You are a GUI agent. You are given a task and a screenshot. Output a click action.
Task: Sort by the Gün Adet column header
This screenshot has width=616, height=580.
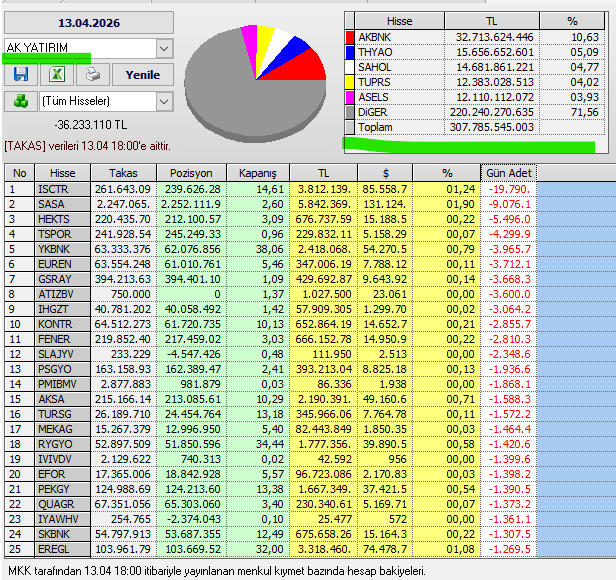(x=509, y=173)
